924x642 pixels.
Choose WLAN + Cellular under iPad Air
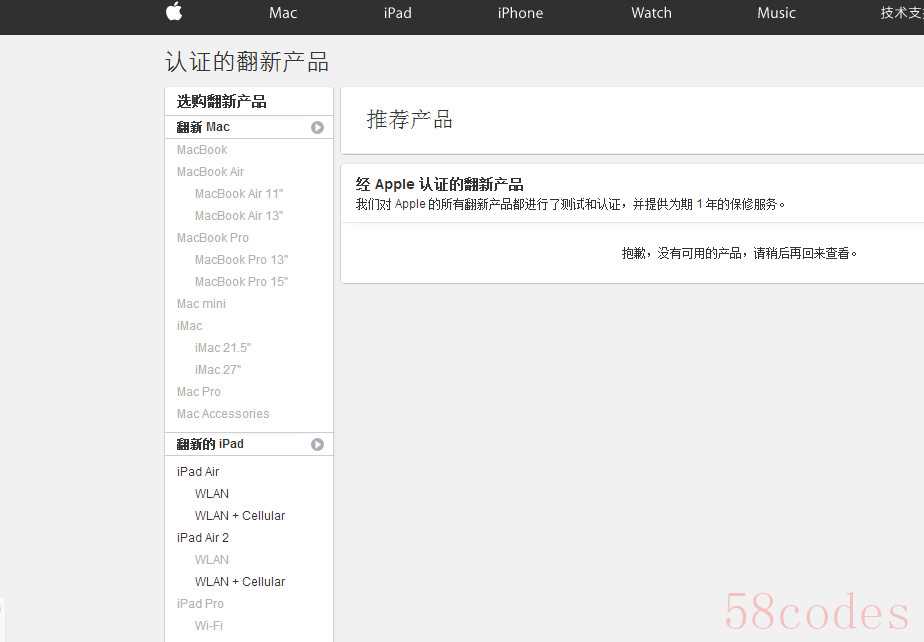(240, 516)
